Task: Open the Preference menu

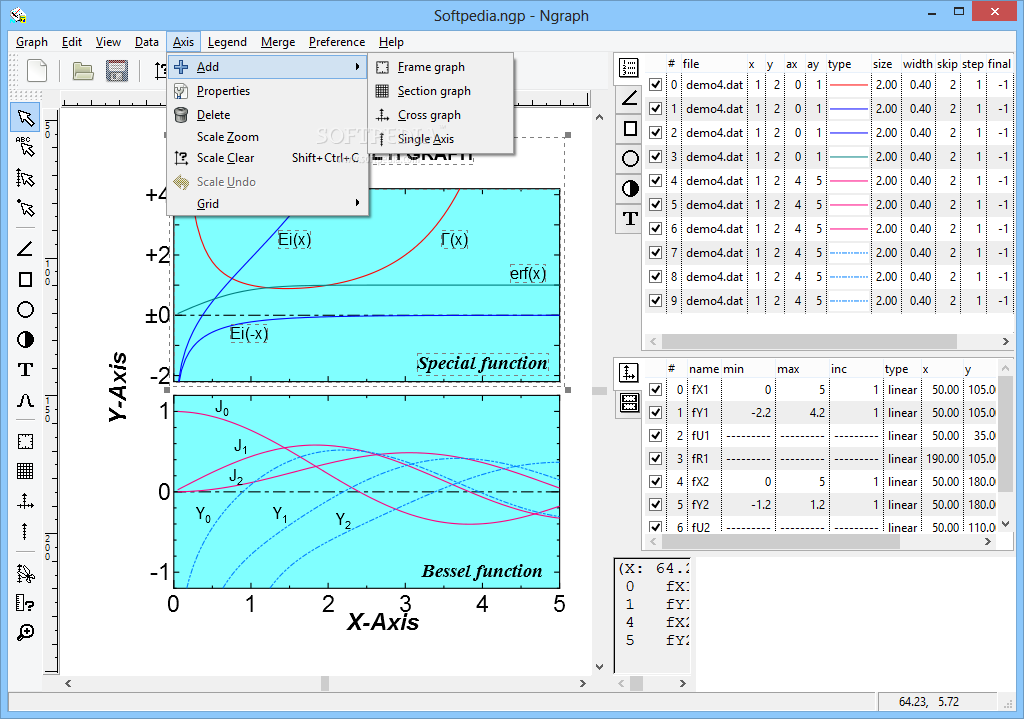Action: coord(337,42)
